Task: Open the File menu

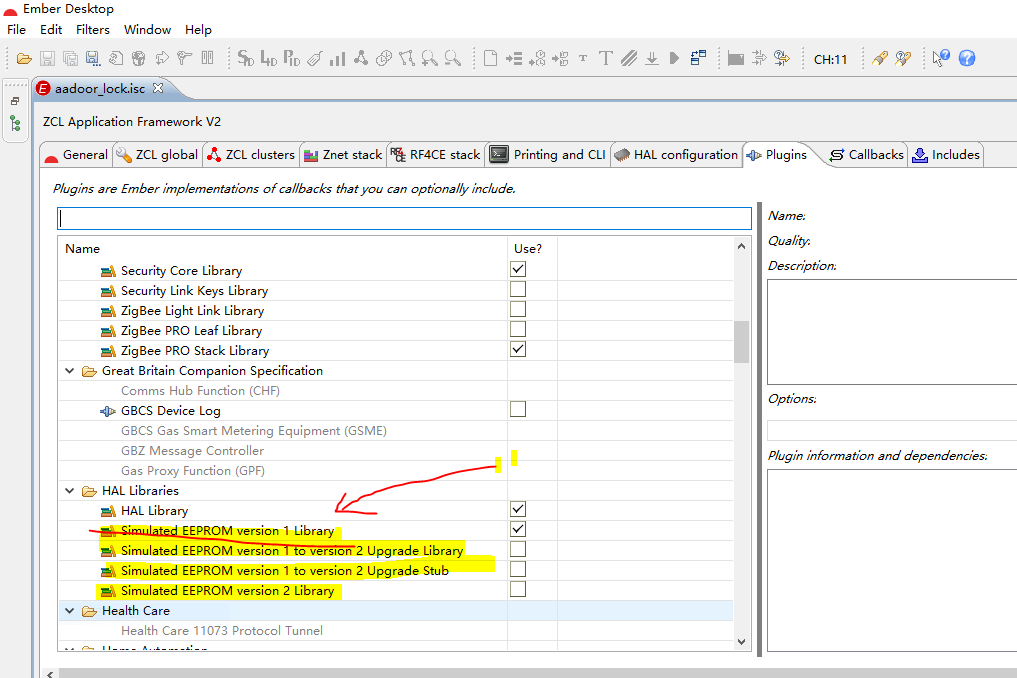Action: click(16, 30)
